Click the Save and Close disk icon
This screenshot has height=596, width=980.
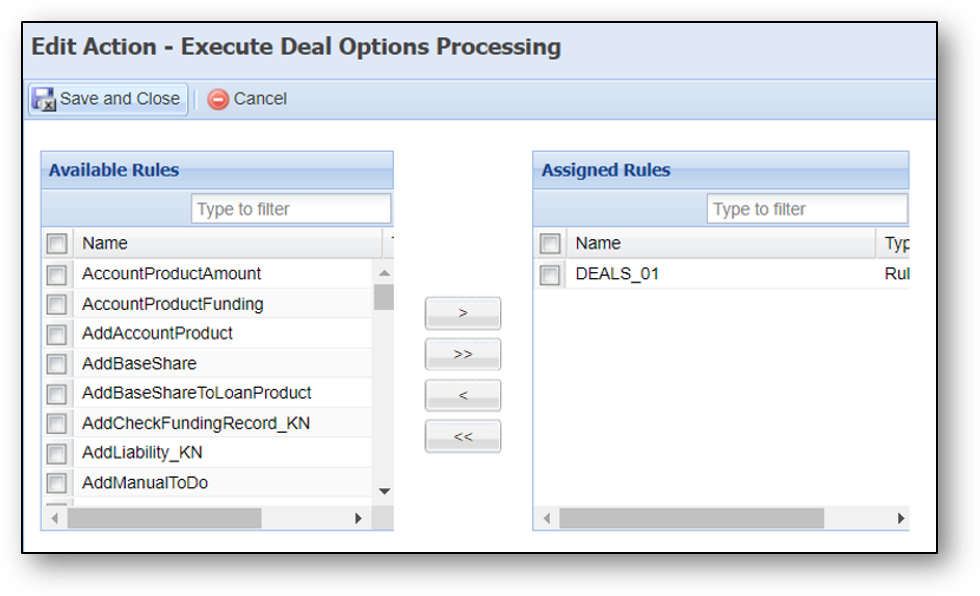tap(44, 99)
